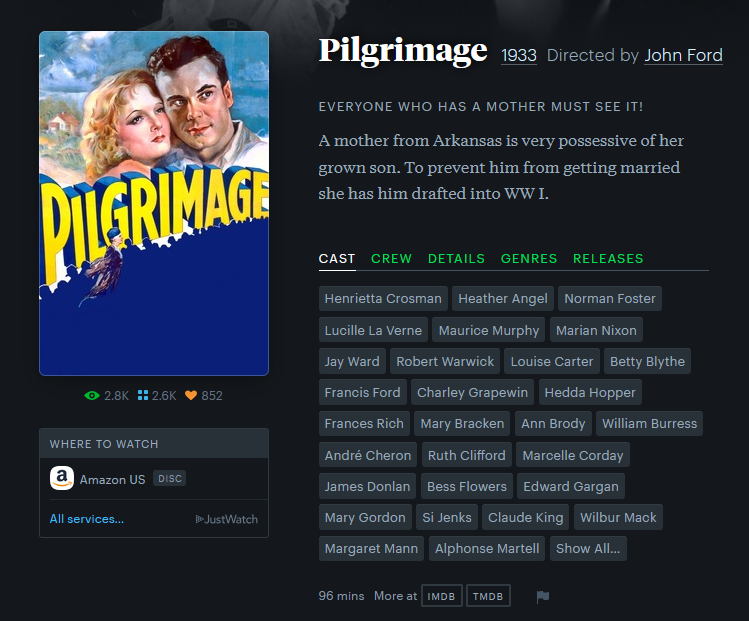Click the 852 likes count
The image size is (749, 621).
212,396
